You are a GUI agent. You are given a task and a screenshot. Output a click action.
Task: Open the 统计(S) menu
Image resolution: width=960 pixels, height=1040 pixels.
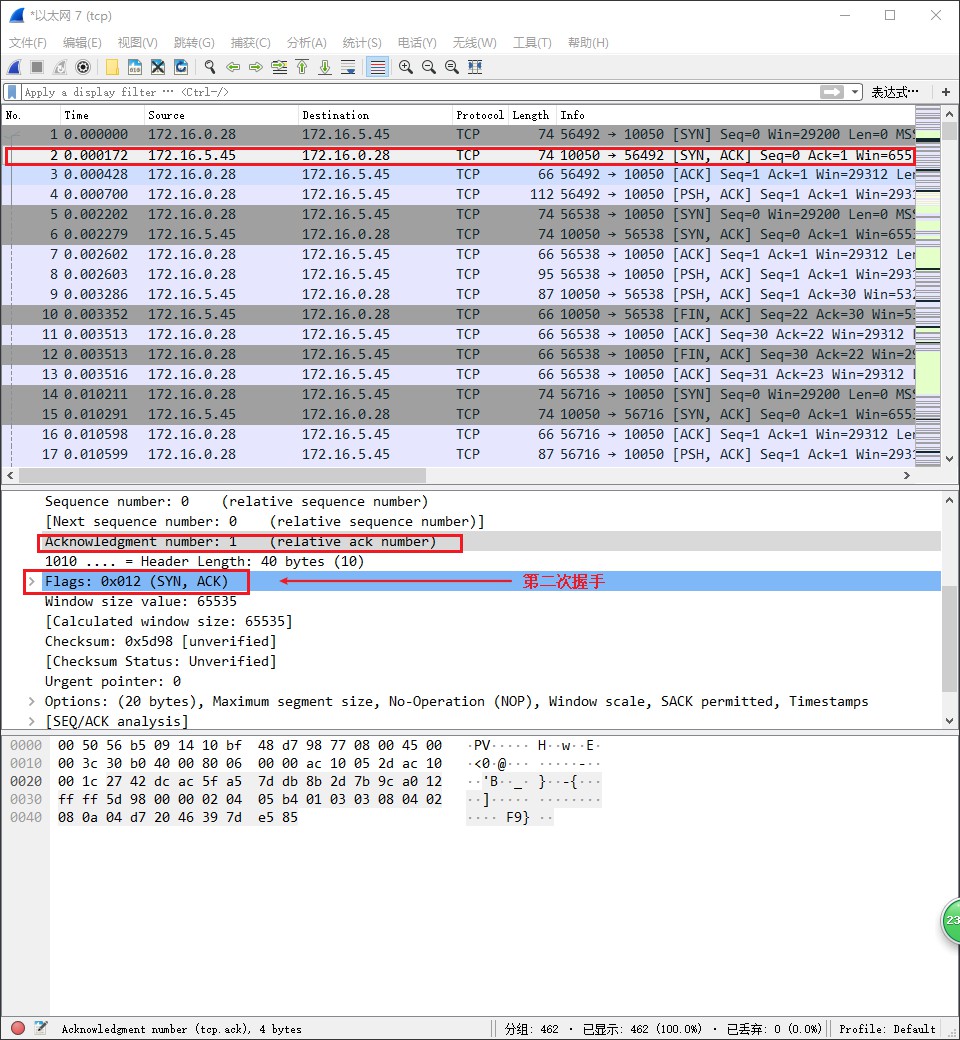pos(362,42)
